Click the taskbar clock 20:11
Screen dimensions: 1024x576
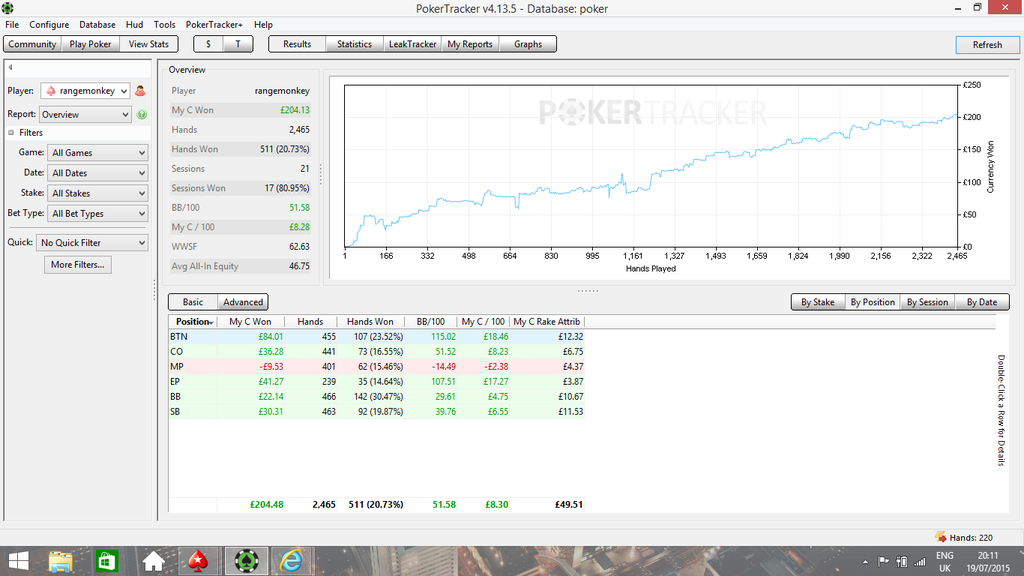point(987,556)
